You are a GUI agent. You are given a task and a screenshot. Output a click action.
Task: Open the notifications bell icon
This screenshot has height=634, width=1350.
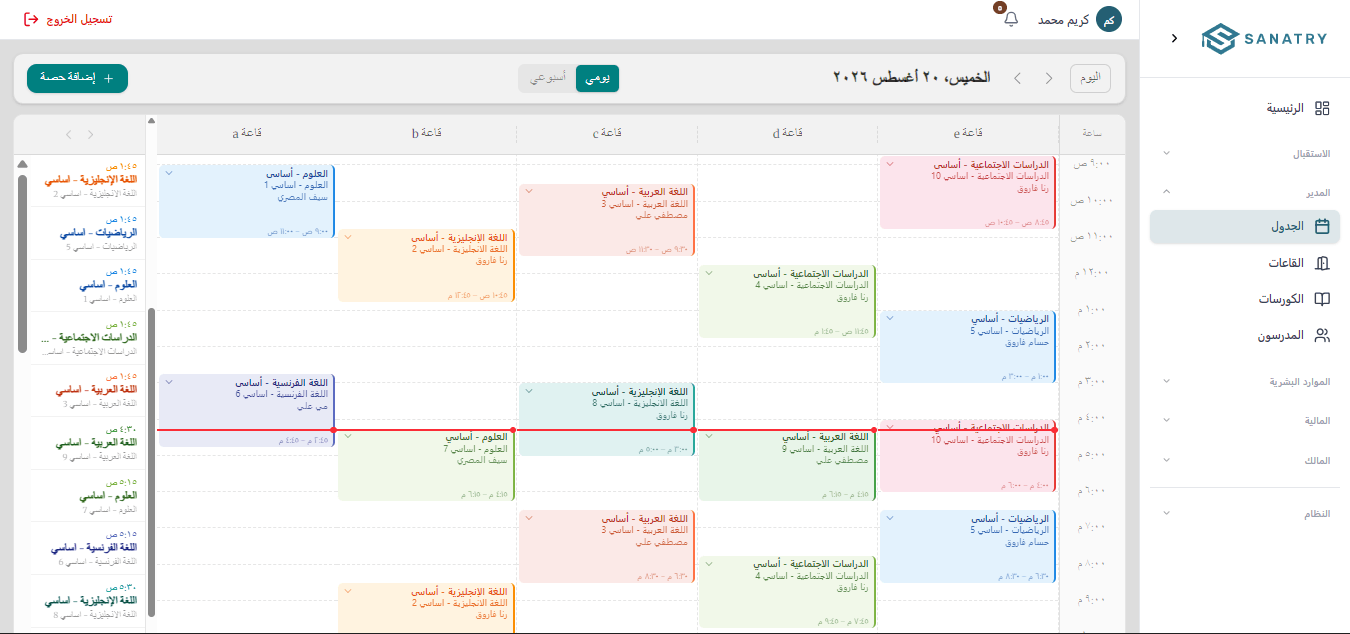[x=1011, y=19]
